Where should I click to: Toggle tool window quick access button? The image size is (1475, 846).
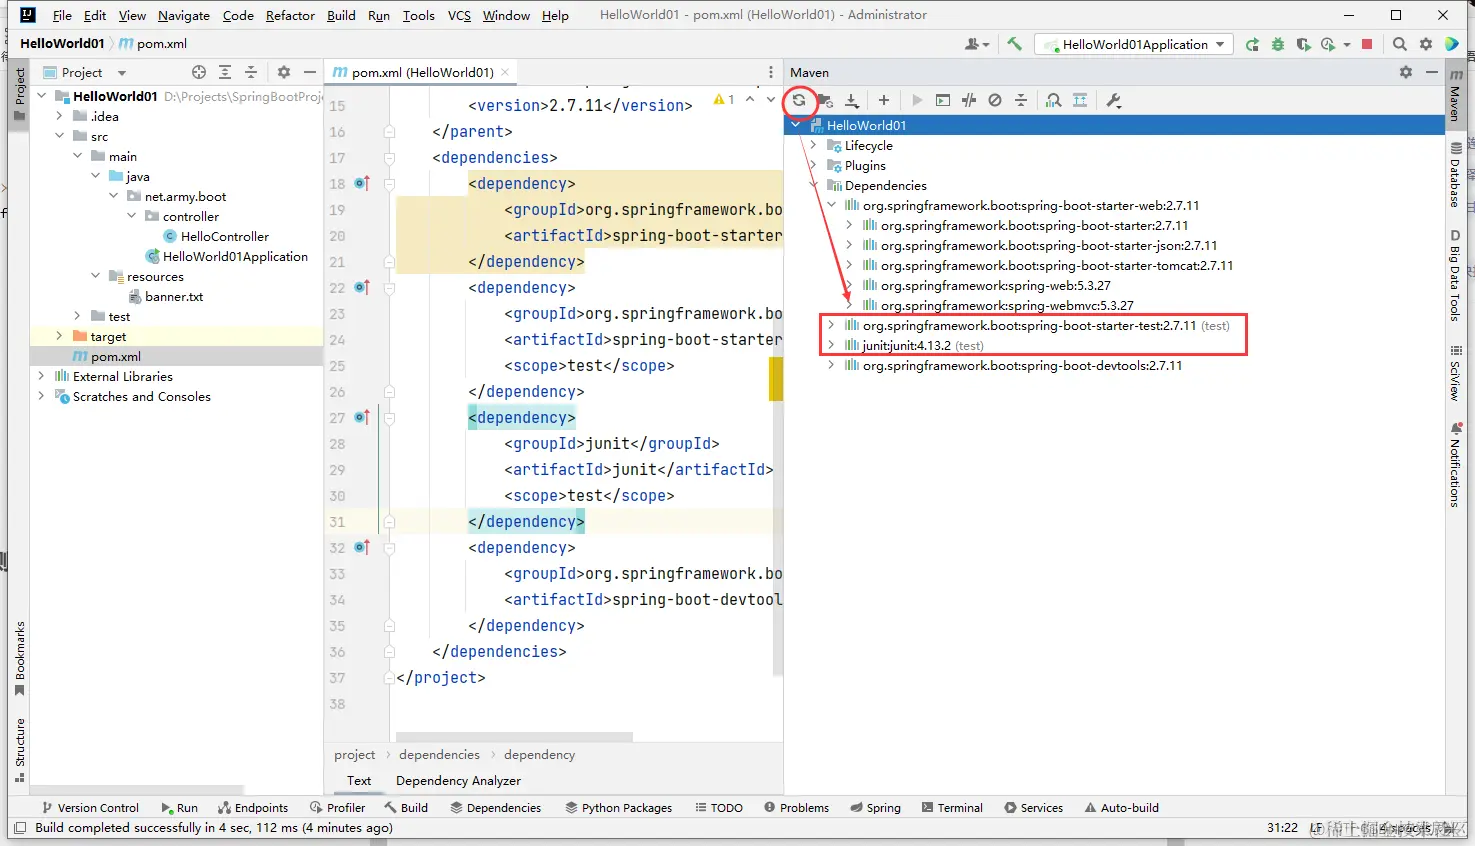(19, 828)
